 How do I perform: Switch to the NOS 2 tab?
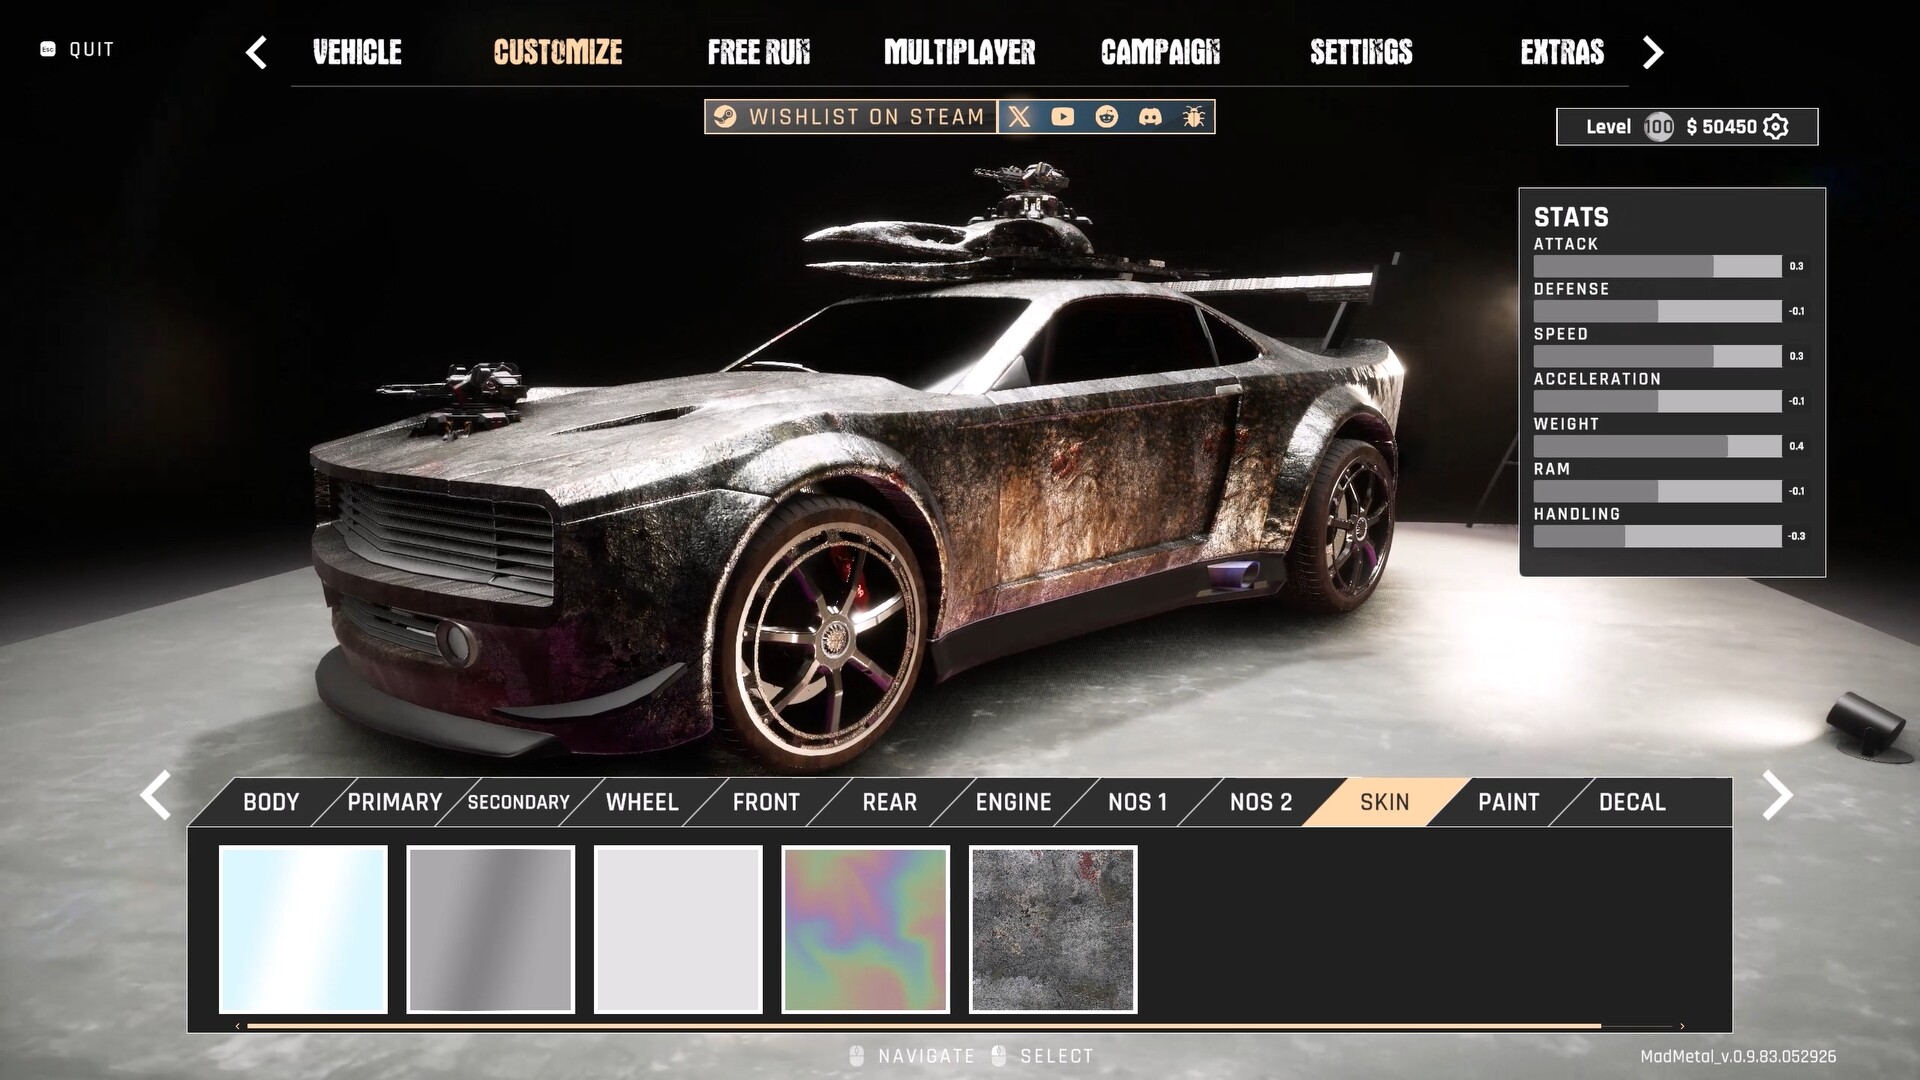(1261, 802)
